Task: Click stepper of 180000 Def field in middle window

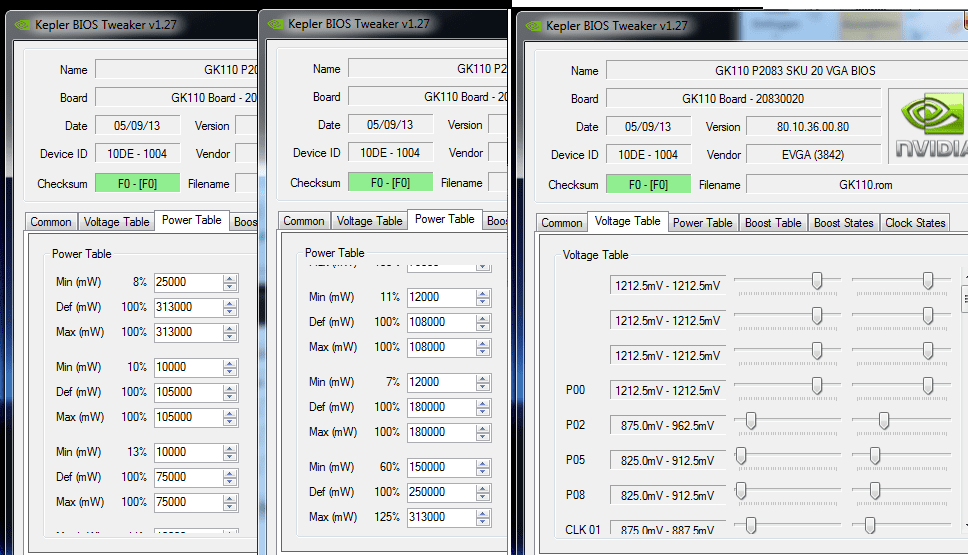Action: (483, 407)
